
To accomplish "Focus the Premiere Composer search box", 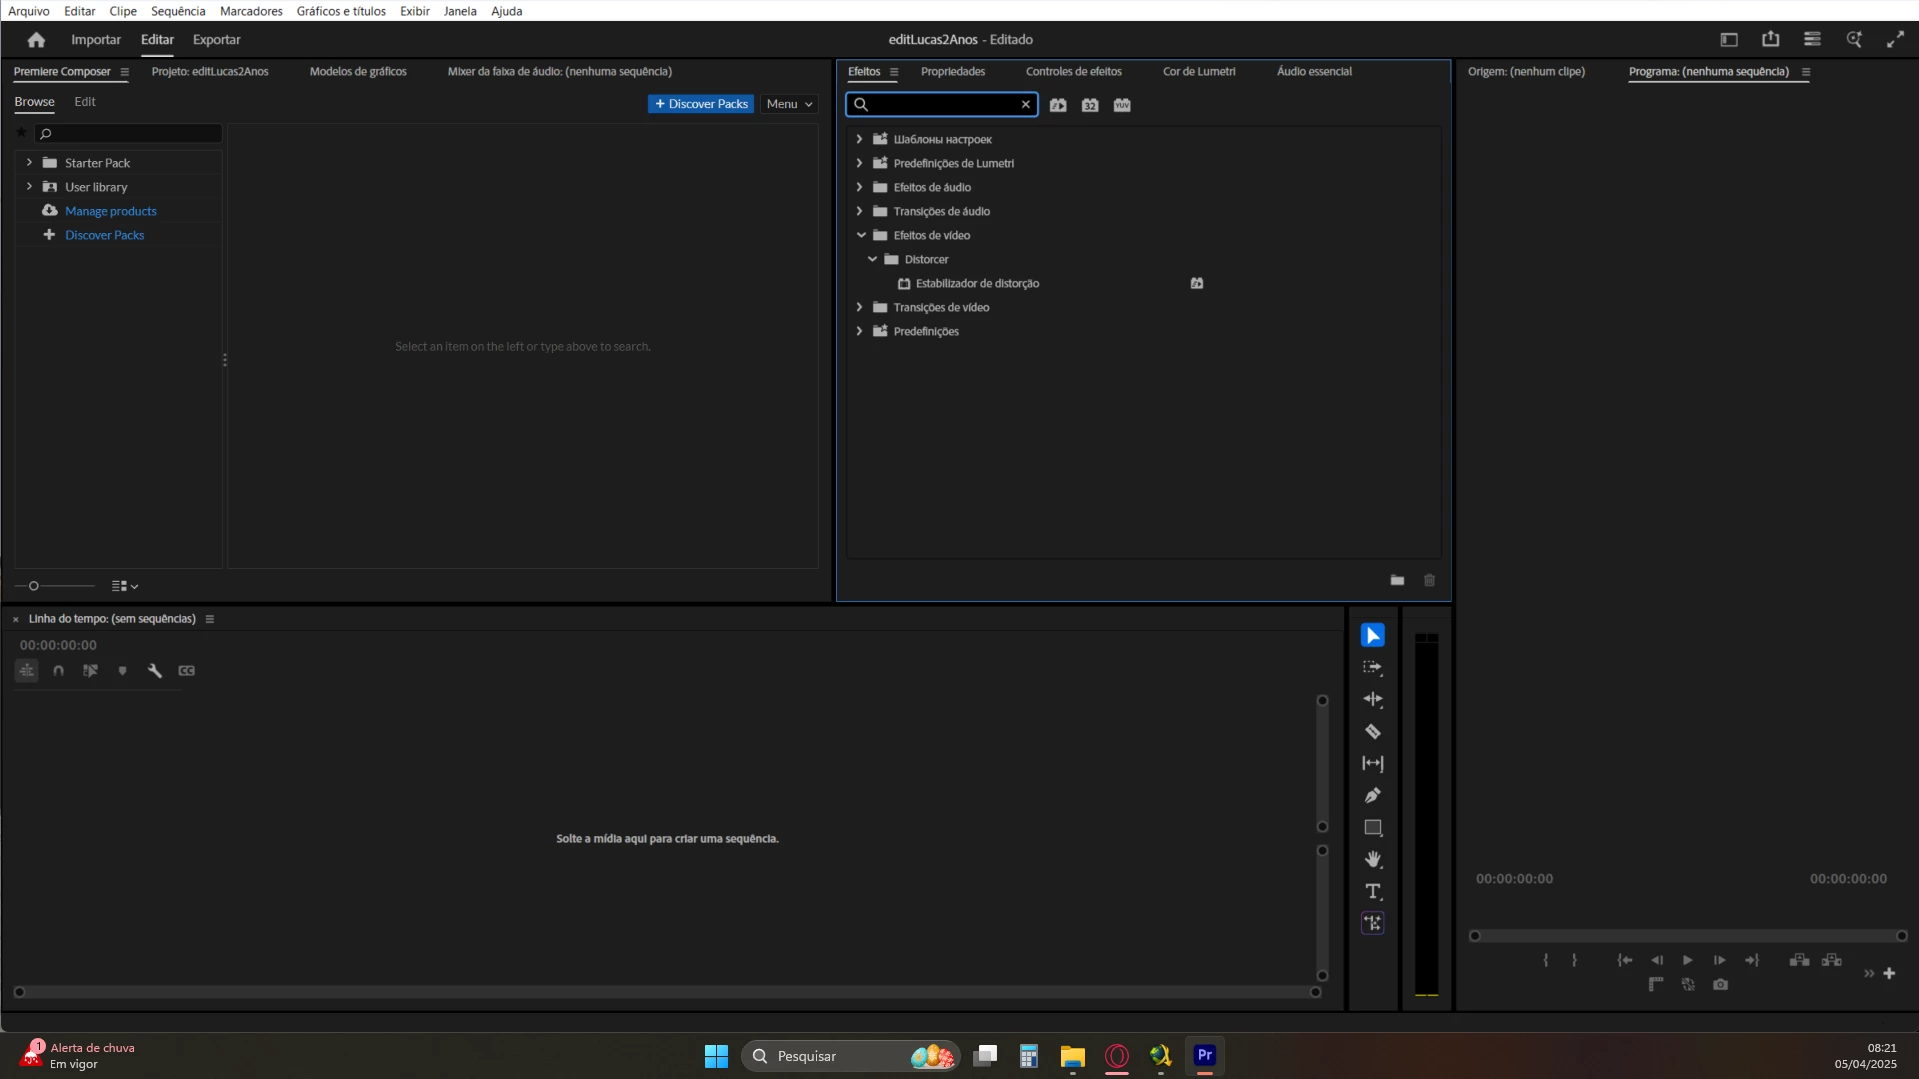I will coord(128,133).
